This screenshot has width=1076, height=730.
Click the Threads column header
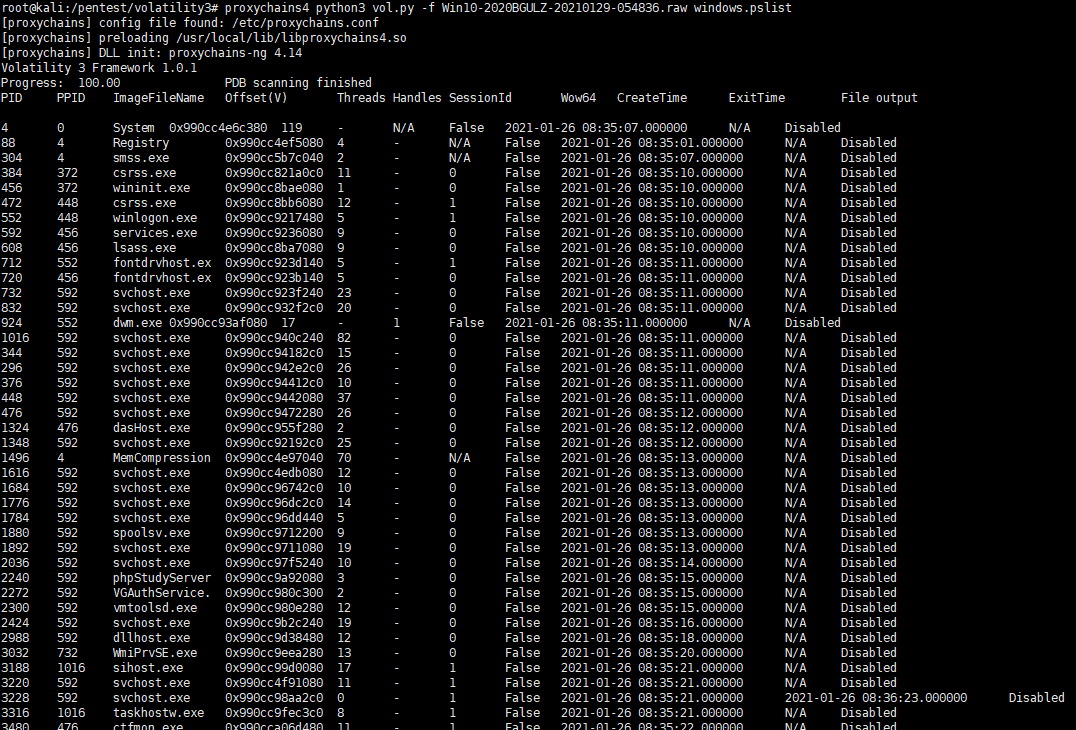click(361, 98)
